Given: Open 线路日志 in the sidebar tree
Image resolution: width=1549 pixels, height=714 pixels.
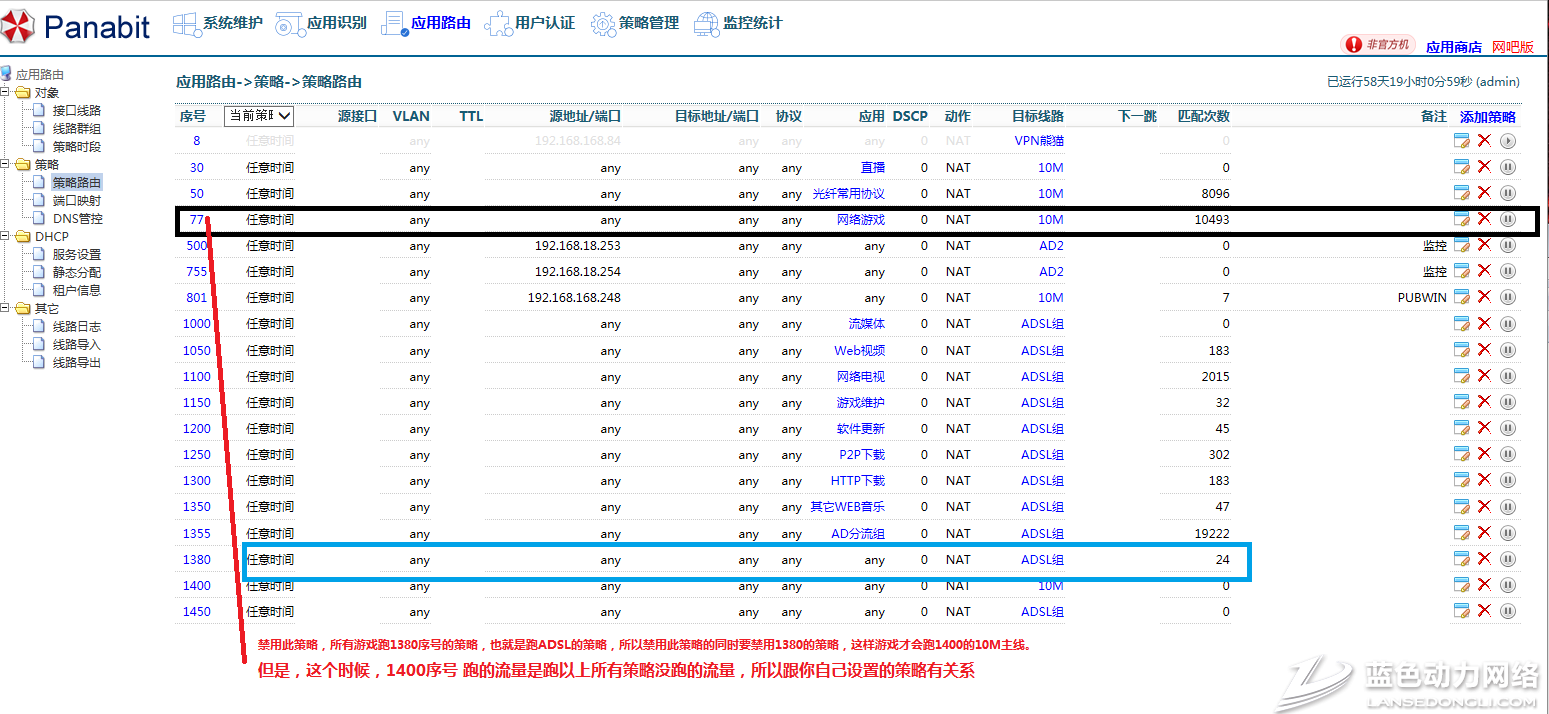Looking at the screenshot, I should (76, 326).
